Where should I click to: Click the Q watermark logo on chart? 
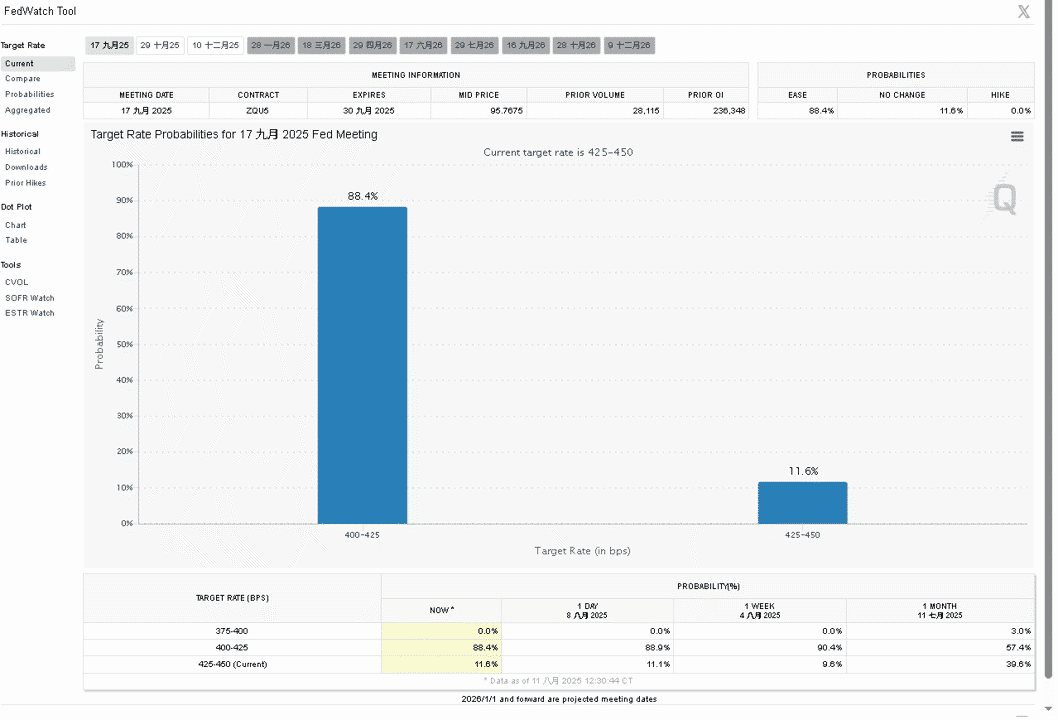1003,198
